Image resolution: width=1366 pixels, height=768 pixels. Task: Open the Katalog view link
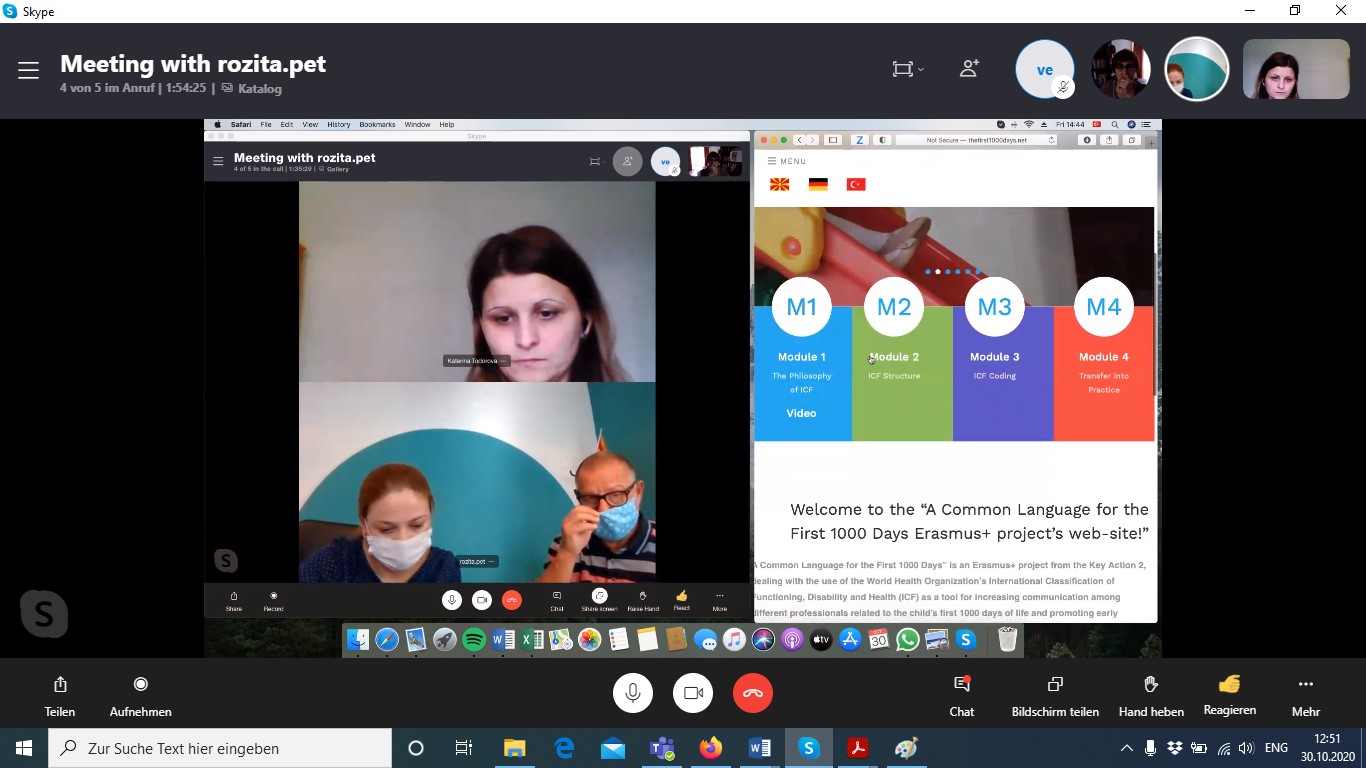[x=259, y=88]
